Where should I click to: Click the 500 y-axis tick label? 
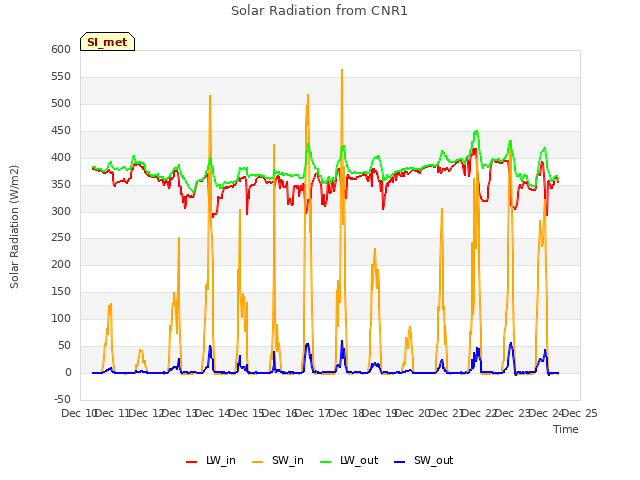tap(61, 103)
